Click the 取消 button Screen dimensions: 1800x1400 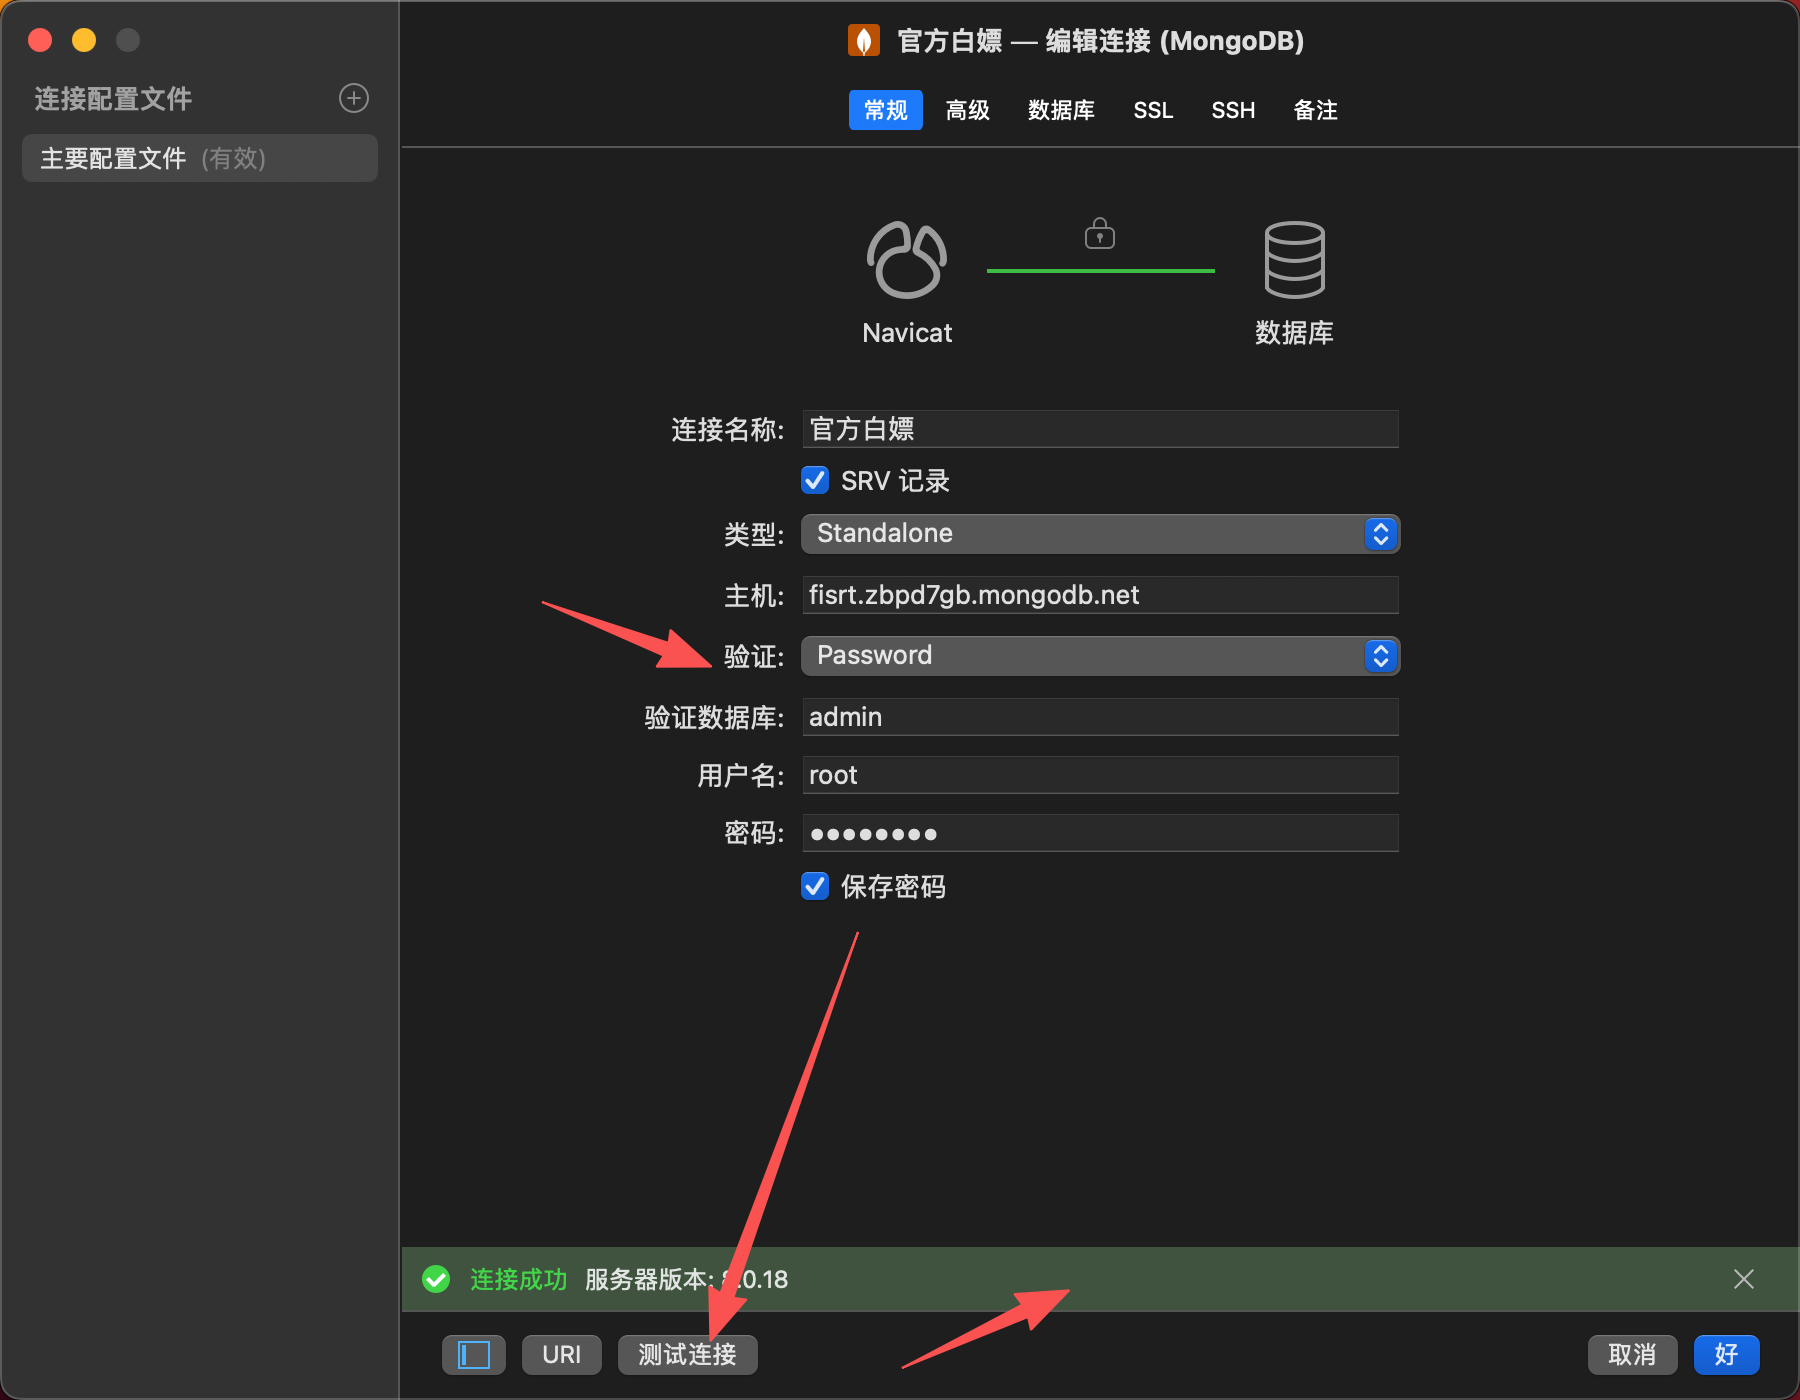tap(1633, 1355)
